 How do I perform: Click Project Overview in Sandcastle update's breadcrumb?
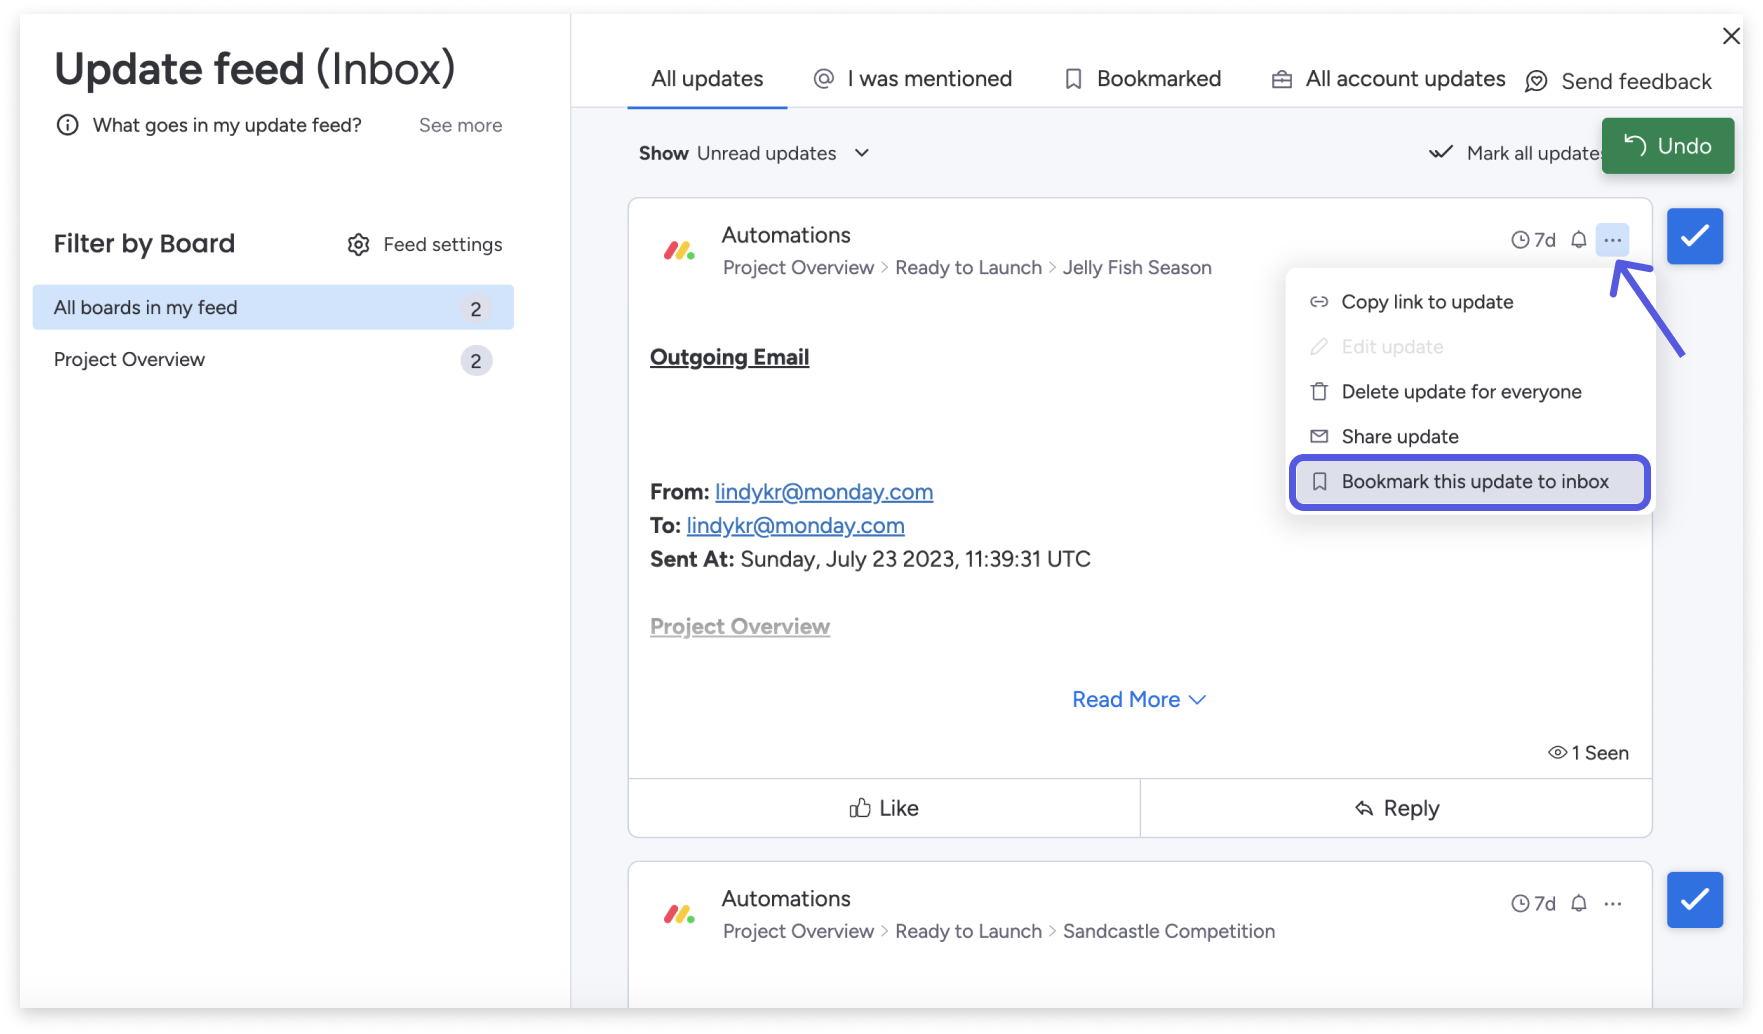tap(798, 932)
